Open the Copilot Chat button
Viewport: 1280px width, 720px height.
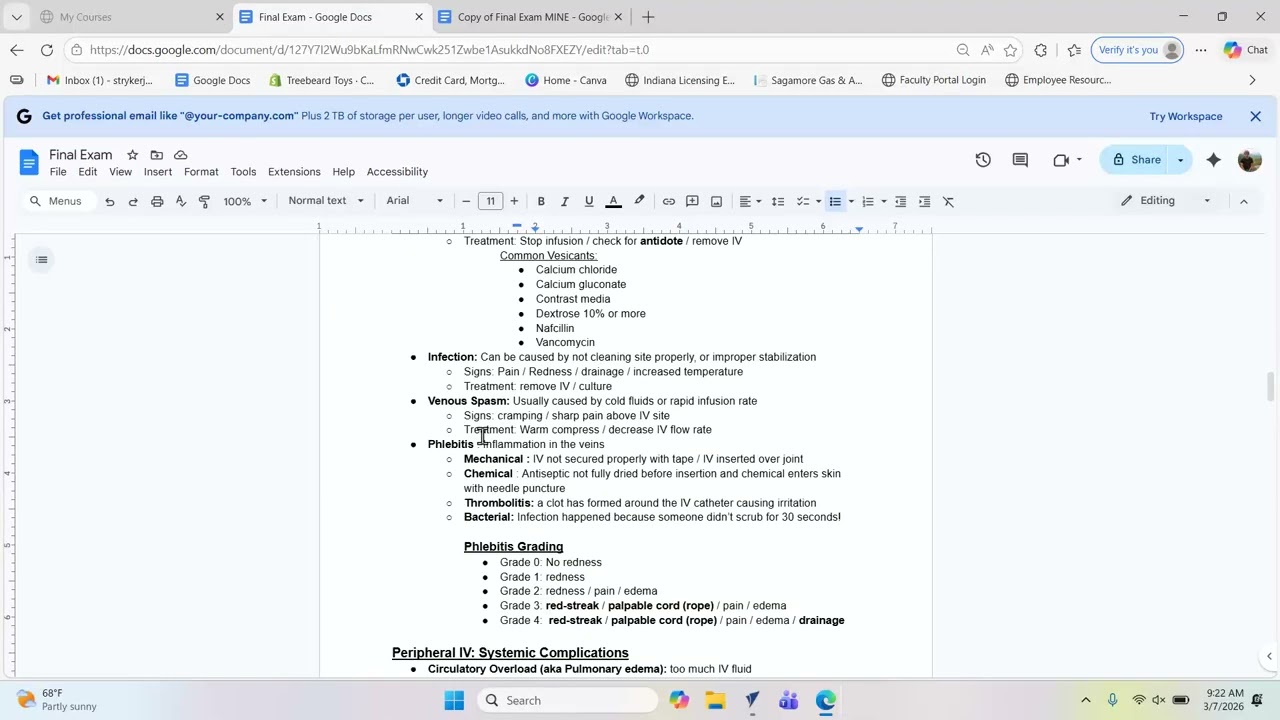coord(1245,50)
